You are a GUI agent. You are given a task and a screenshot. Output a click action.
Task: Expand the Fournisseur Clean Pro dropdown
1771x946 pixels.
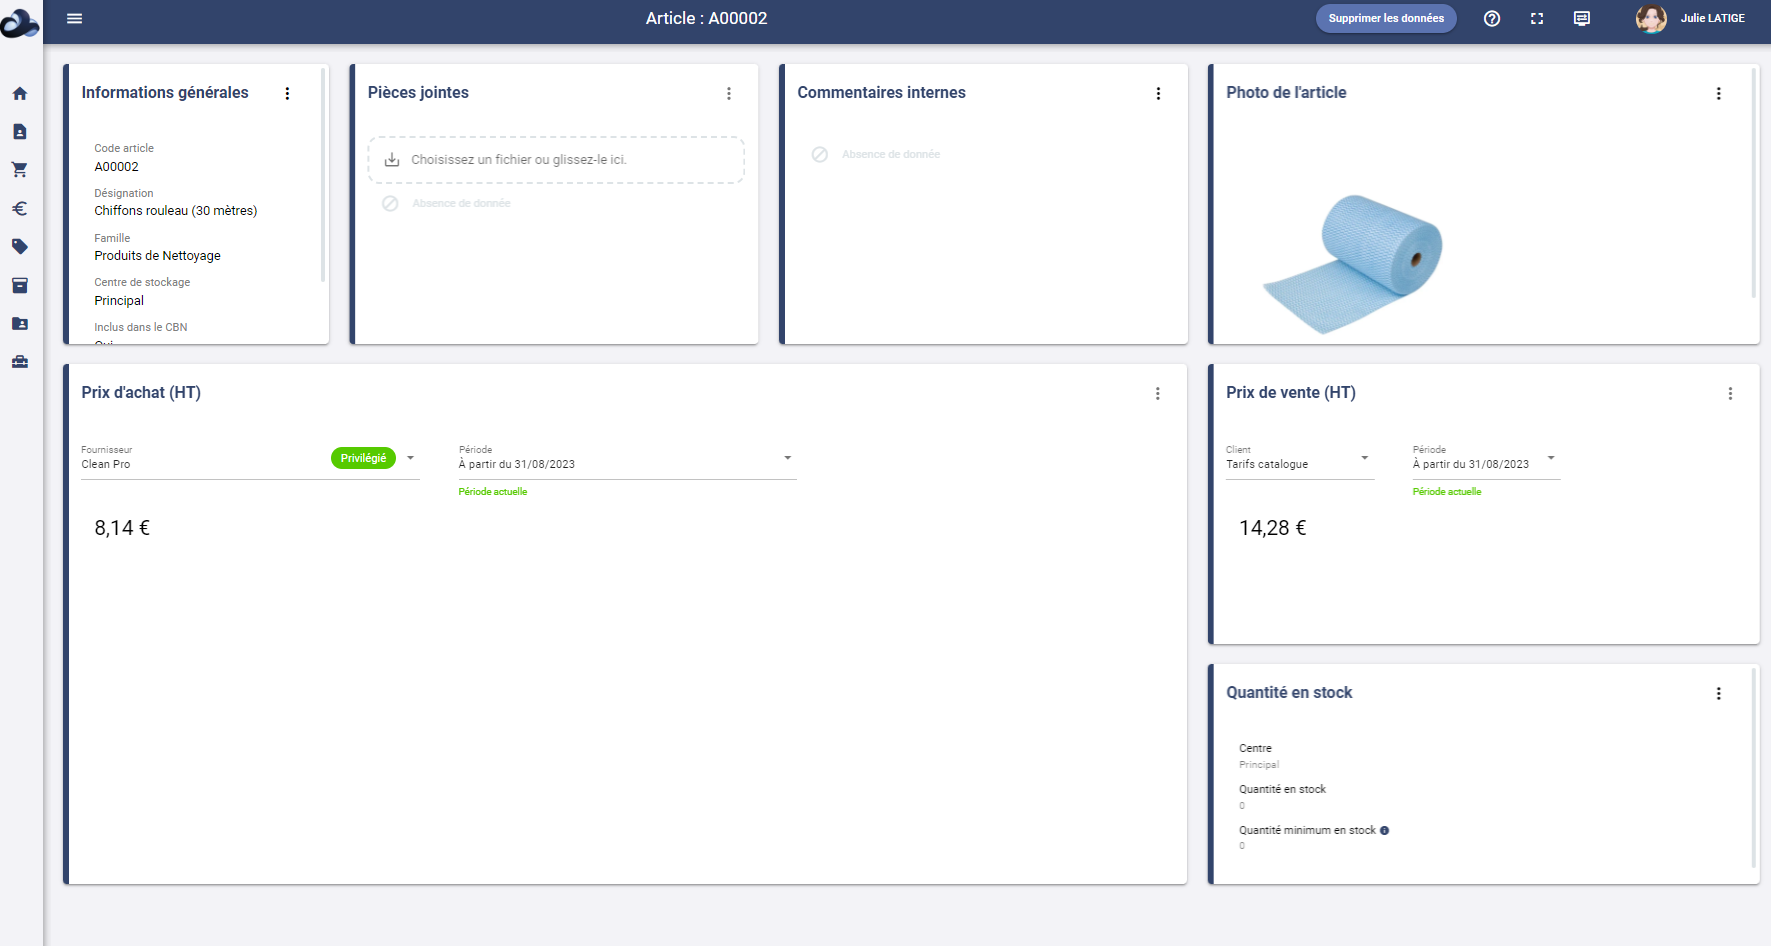pos(410,458)
